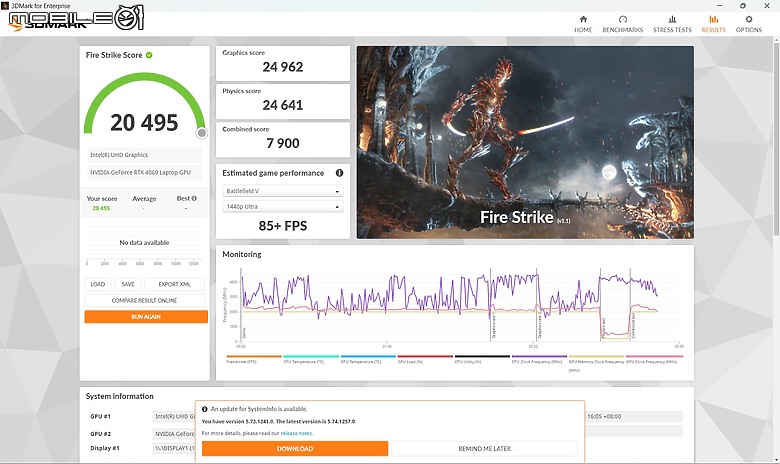
Task: Click COMPARE RESULT ONLINE button
Action: (x=144, y=300)
